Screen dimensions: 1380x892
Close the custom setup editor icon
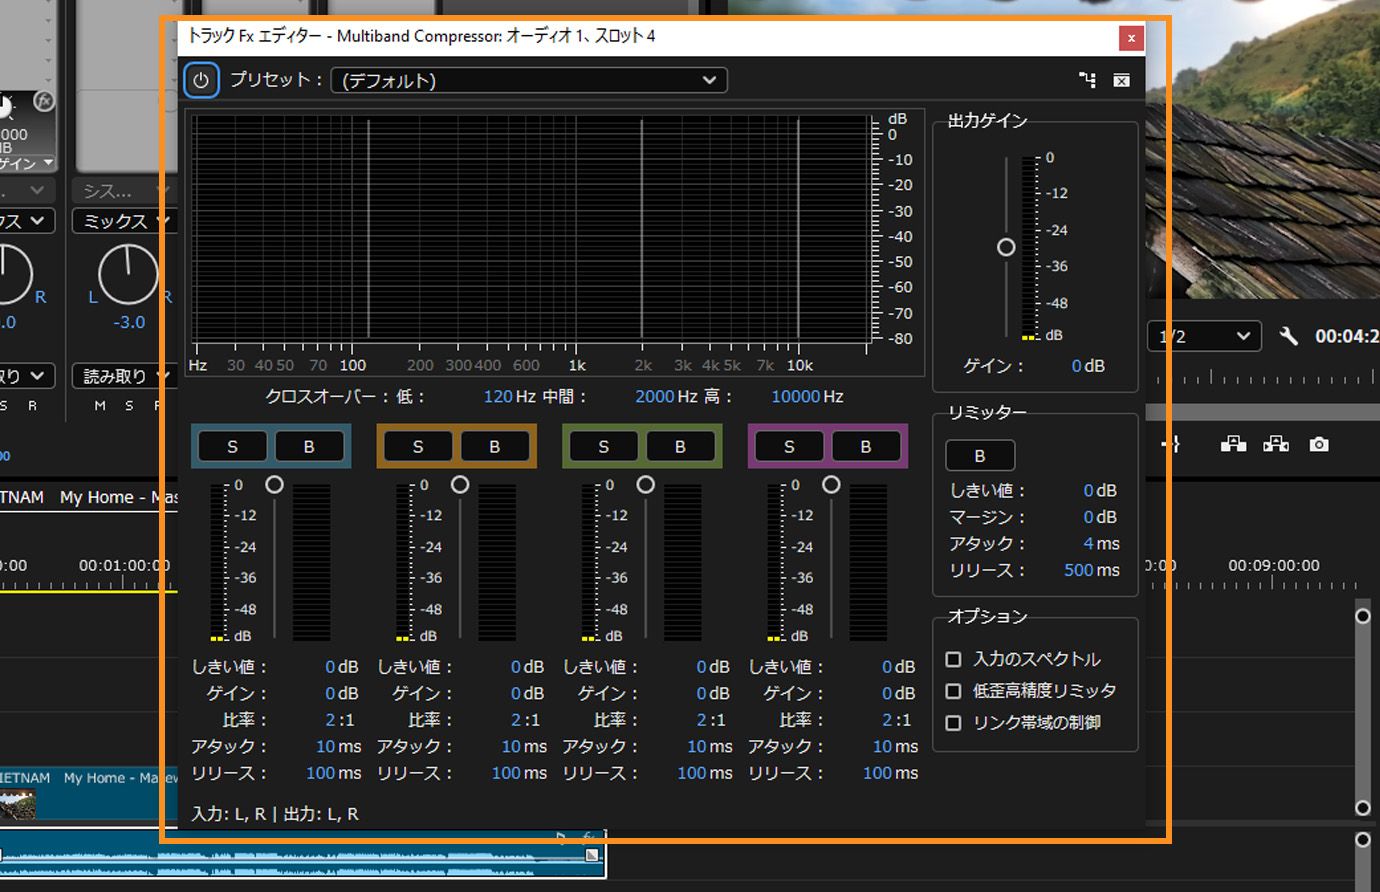(1122, 80)
